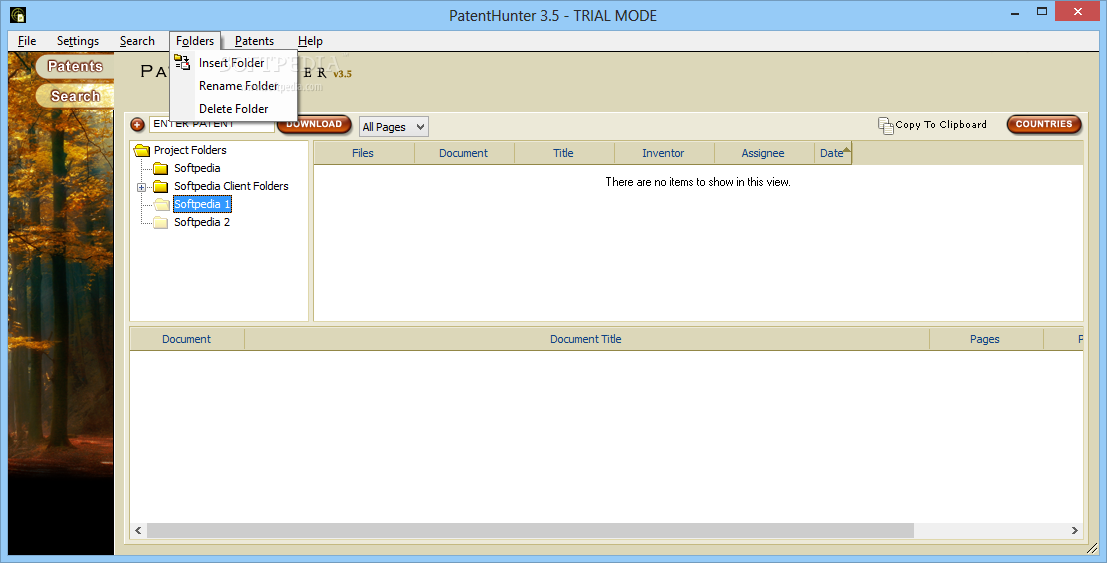The width and height of the screenshot is (1107, 563).
Task: Sort by the upper Document column header
Action: pyautogui.click(x=463, y=153)
